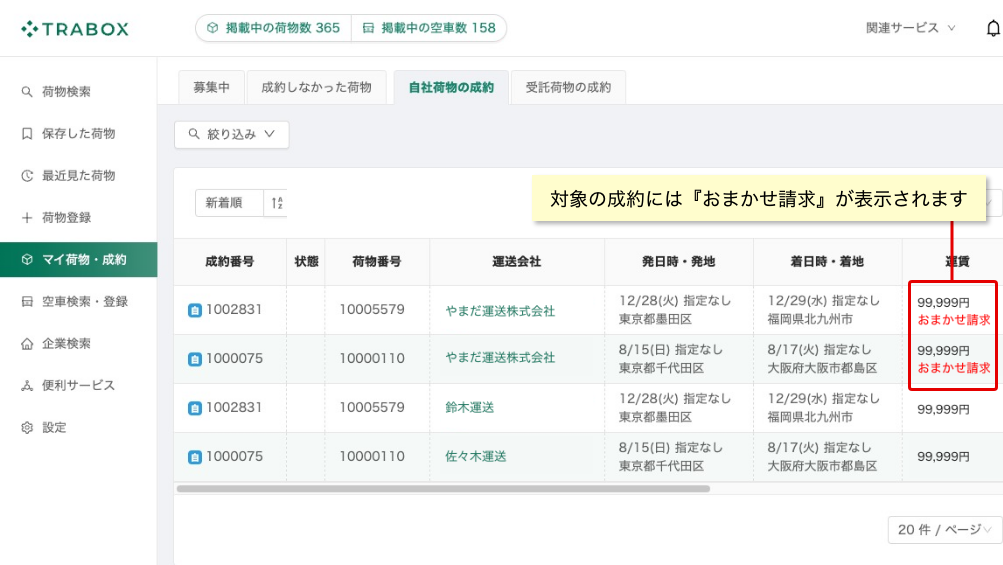This screenshot has height=565, width=1003.
Task: Switch to 成約しなかった荷物 tab
Action: tap(316, 88)
